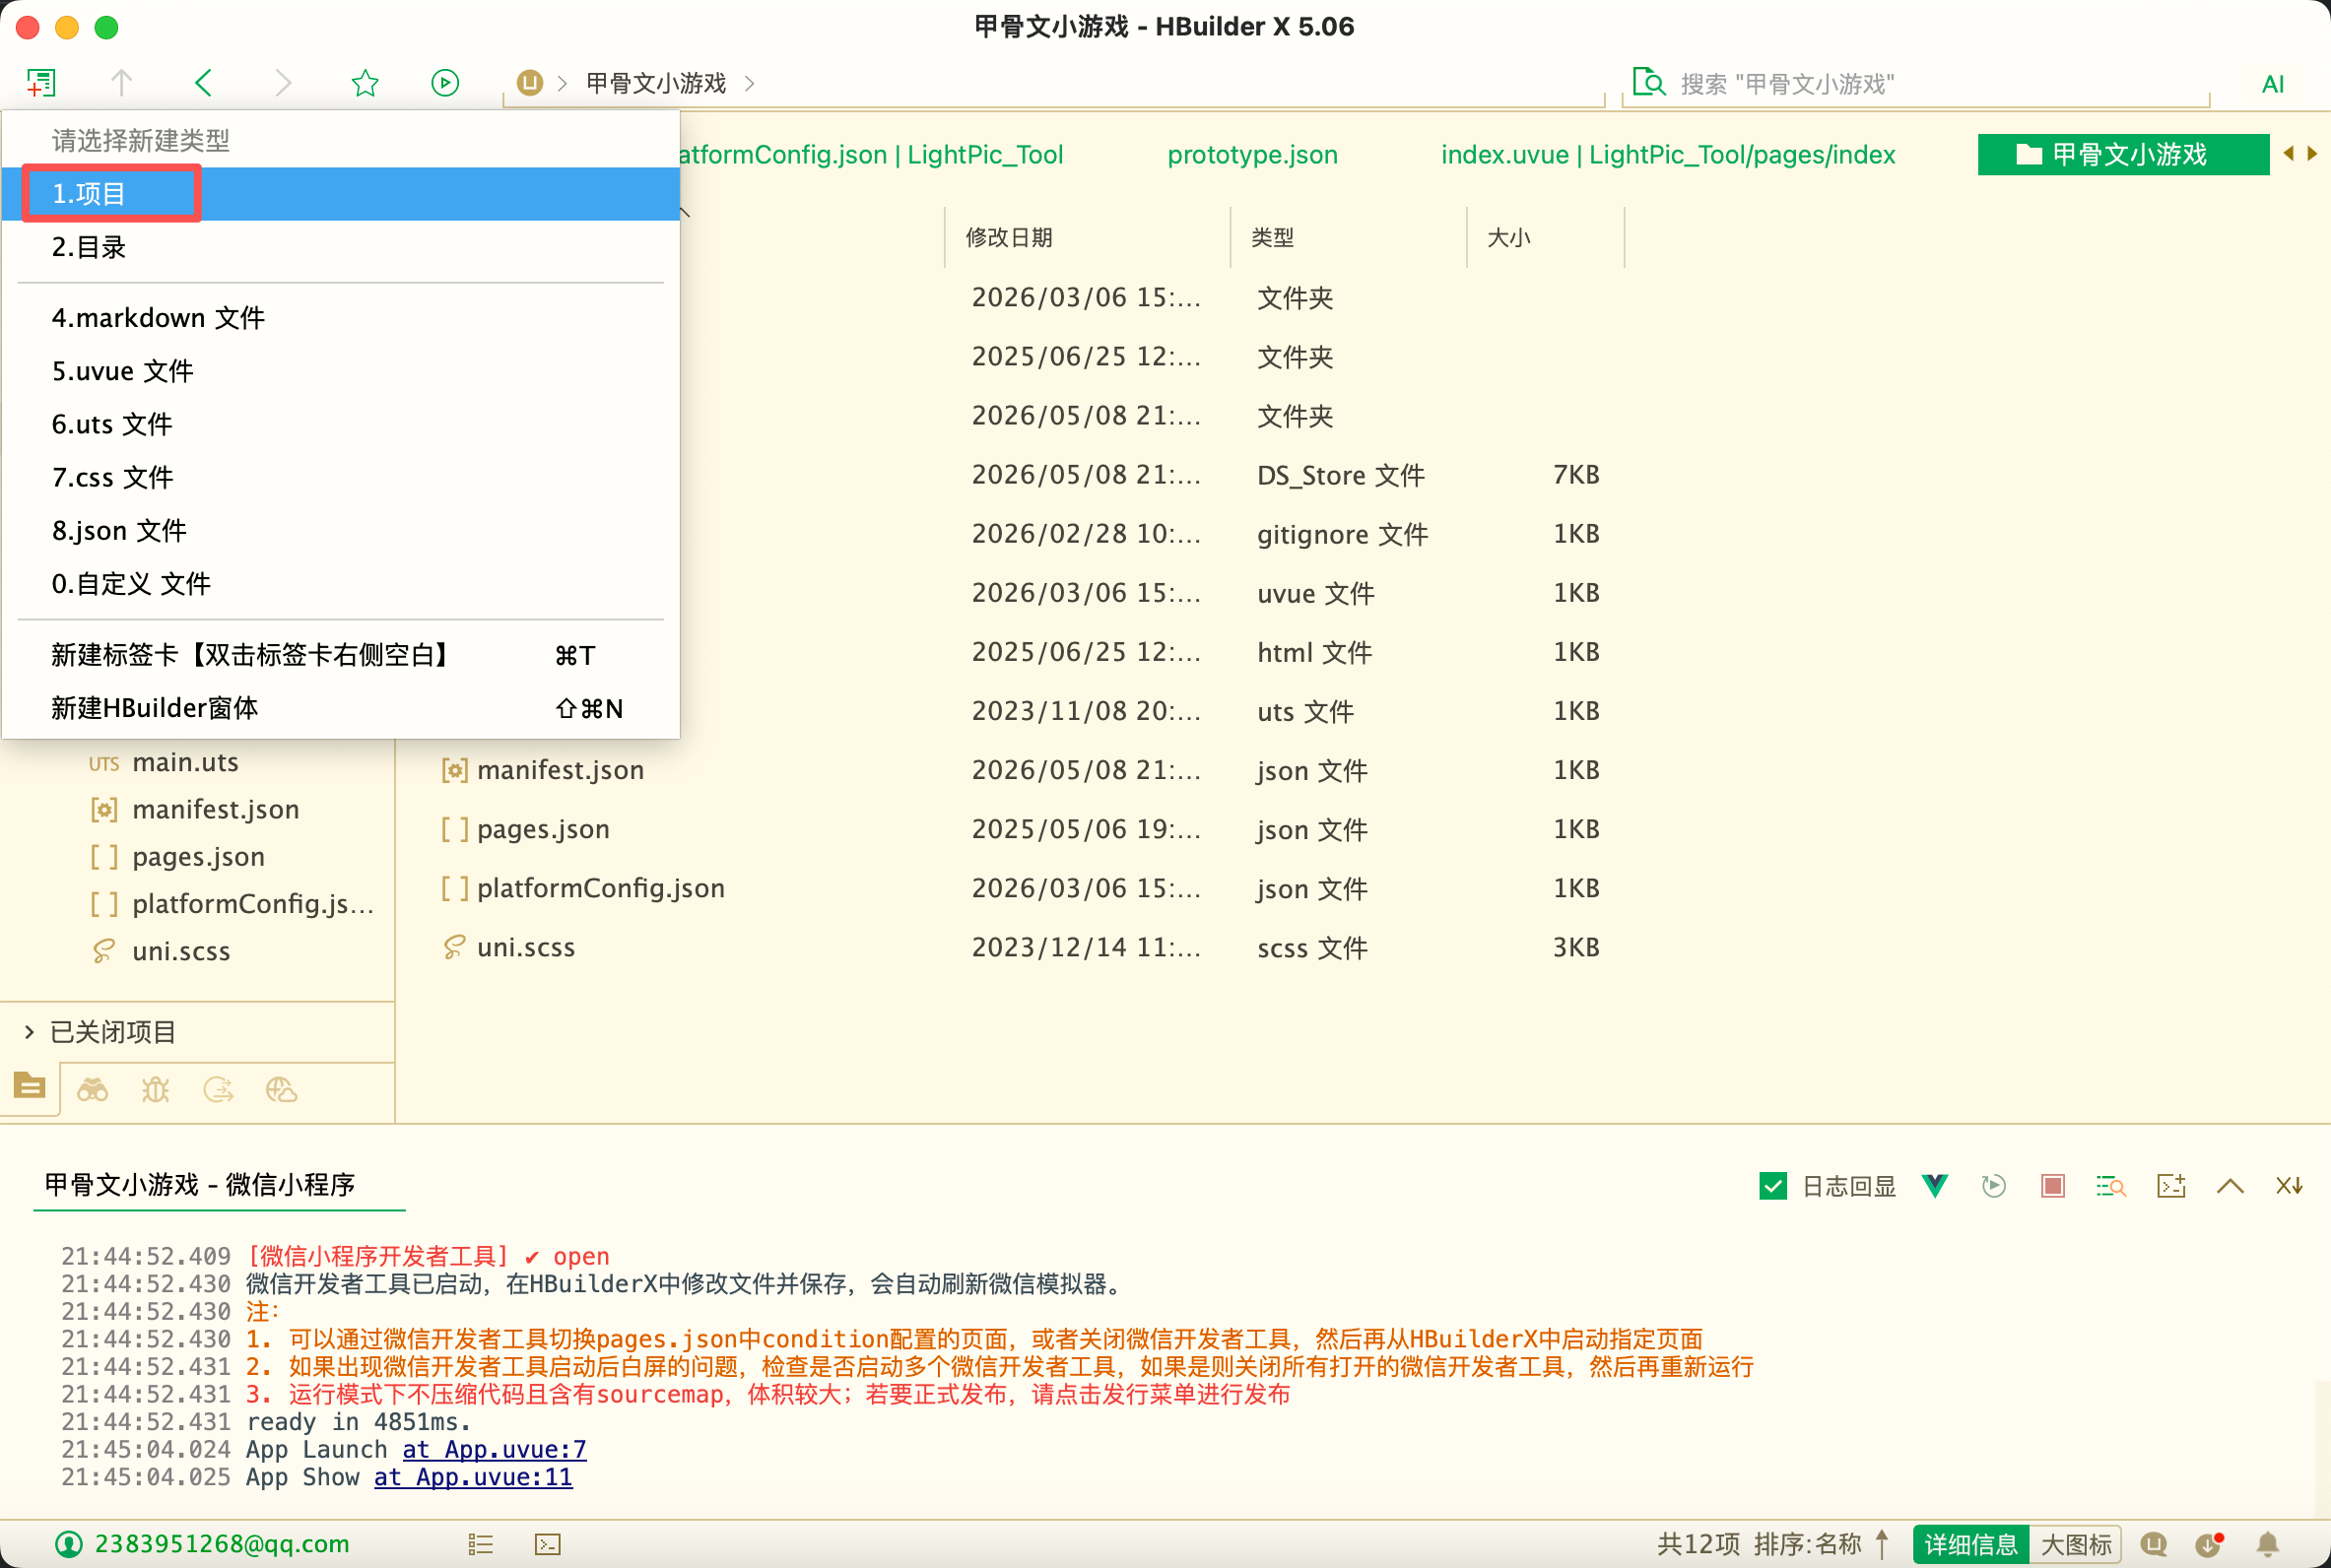Click the new file icon in toolbar
Screen dimensions: 2331x1568
tap(41, 83)
